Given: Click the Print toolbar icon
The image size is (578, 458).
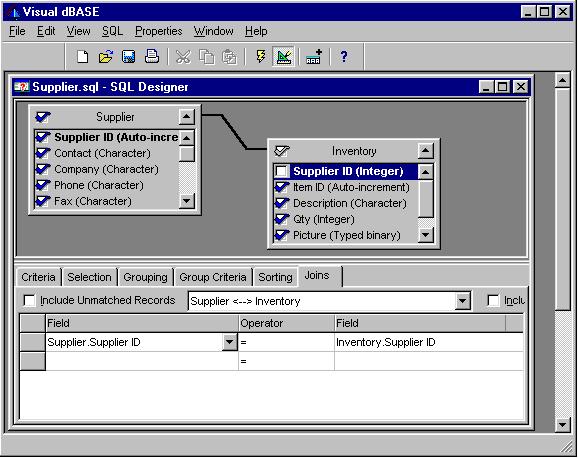Looking at the screenshot, I should [x=152, y=56].
